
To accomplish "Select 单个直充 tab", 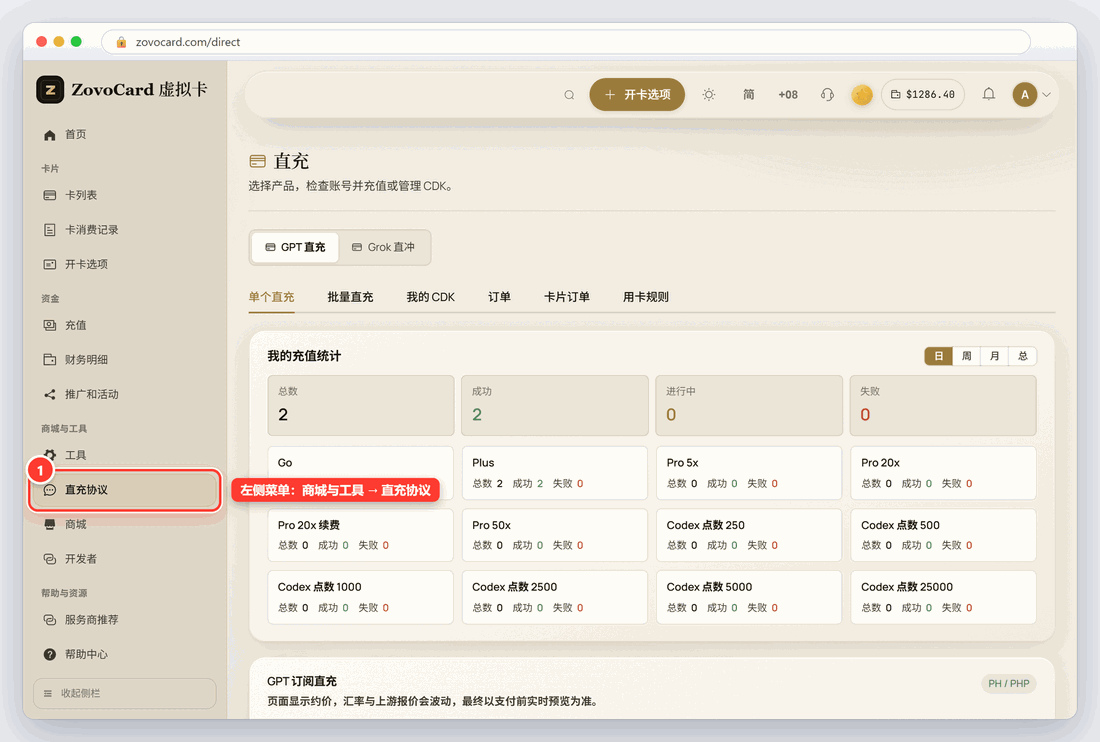I will pos(271,297).
